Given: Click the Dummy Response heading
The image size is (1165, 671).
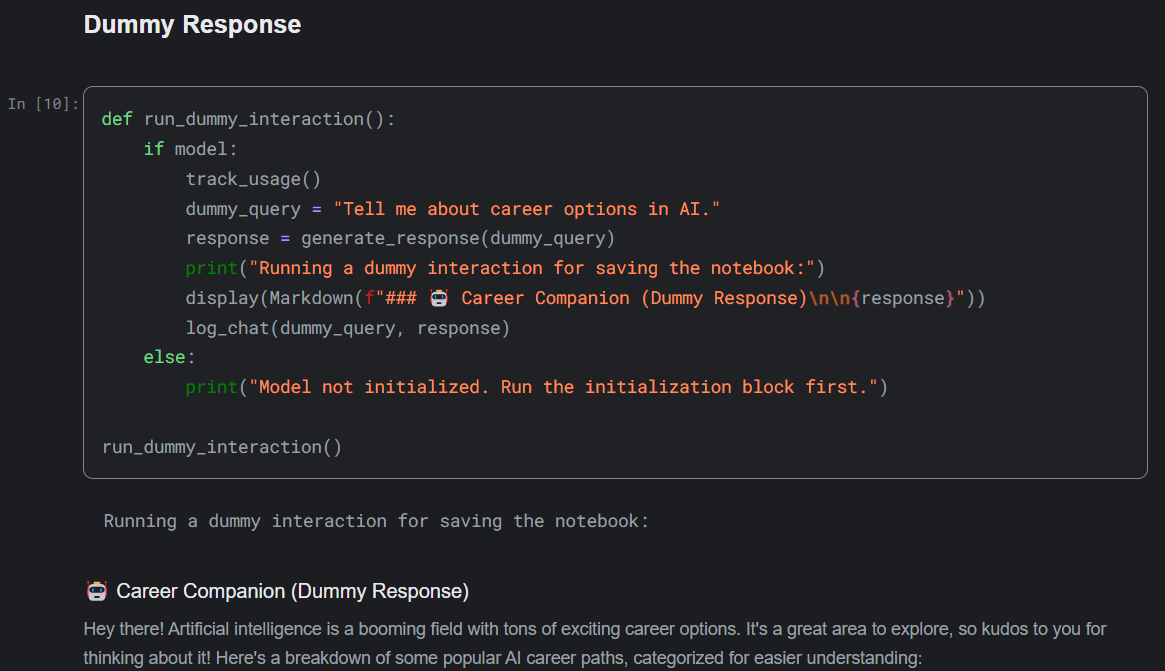Looking at the screenshot, I should tap(192, 25).
